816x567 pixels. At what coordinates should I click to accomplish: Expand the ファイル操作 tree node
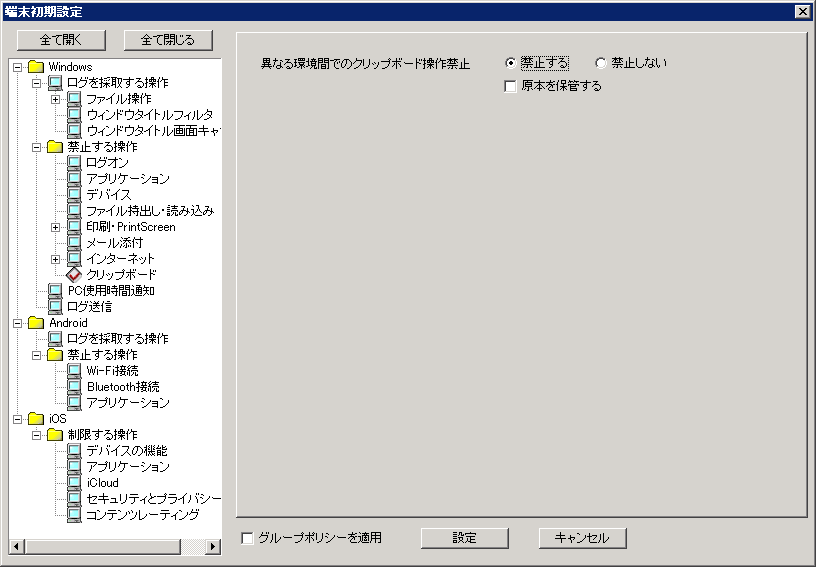[56, 99]
